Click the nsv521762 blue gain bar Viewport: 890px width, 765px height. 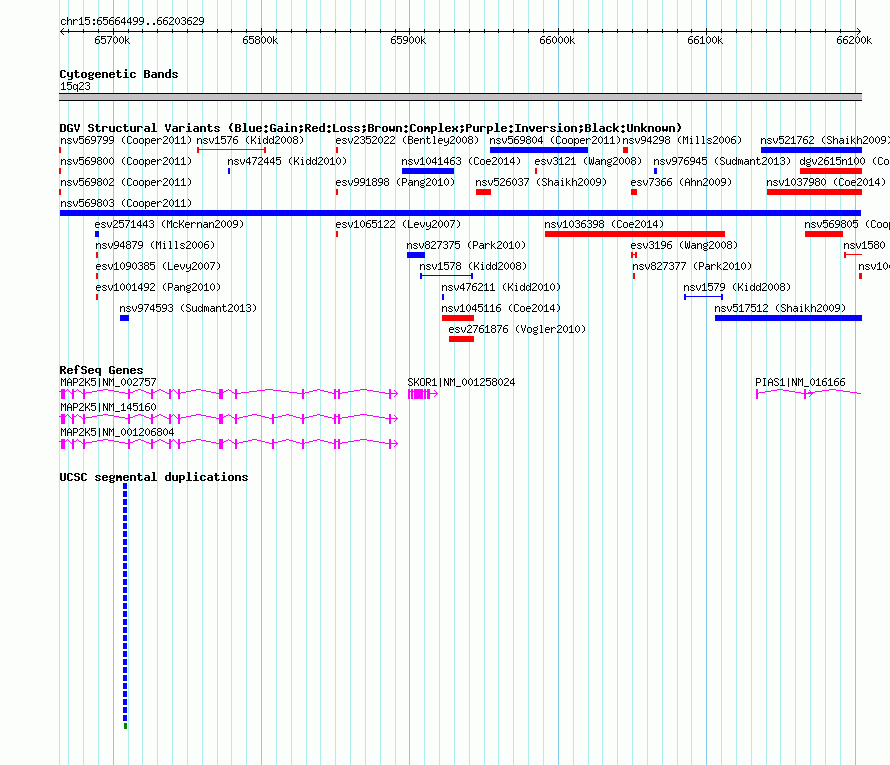[811, 150]
